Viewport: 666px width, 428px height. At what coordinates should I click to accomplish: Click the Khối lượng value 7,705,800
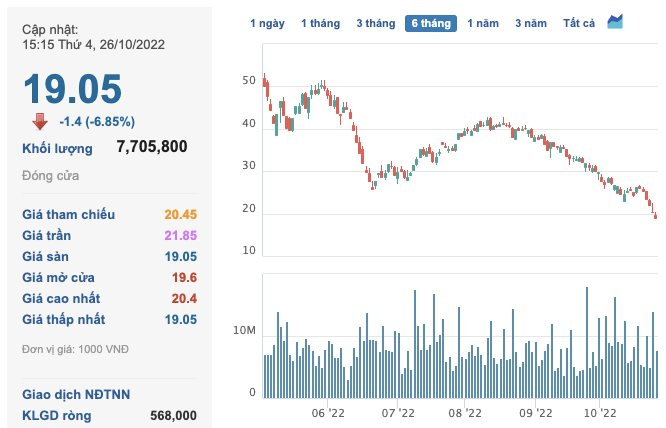[x=152, y=147]
